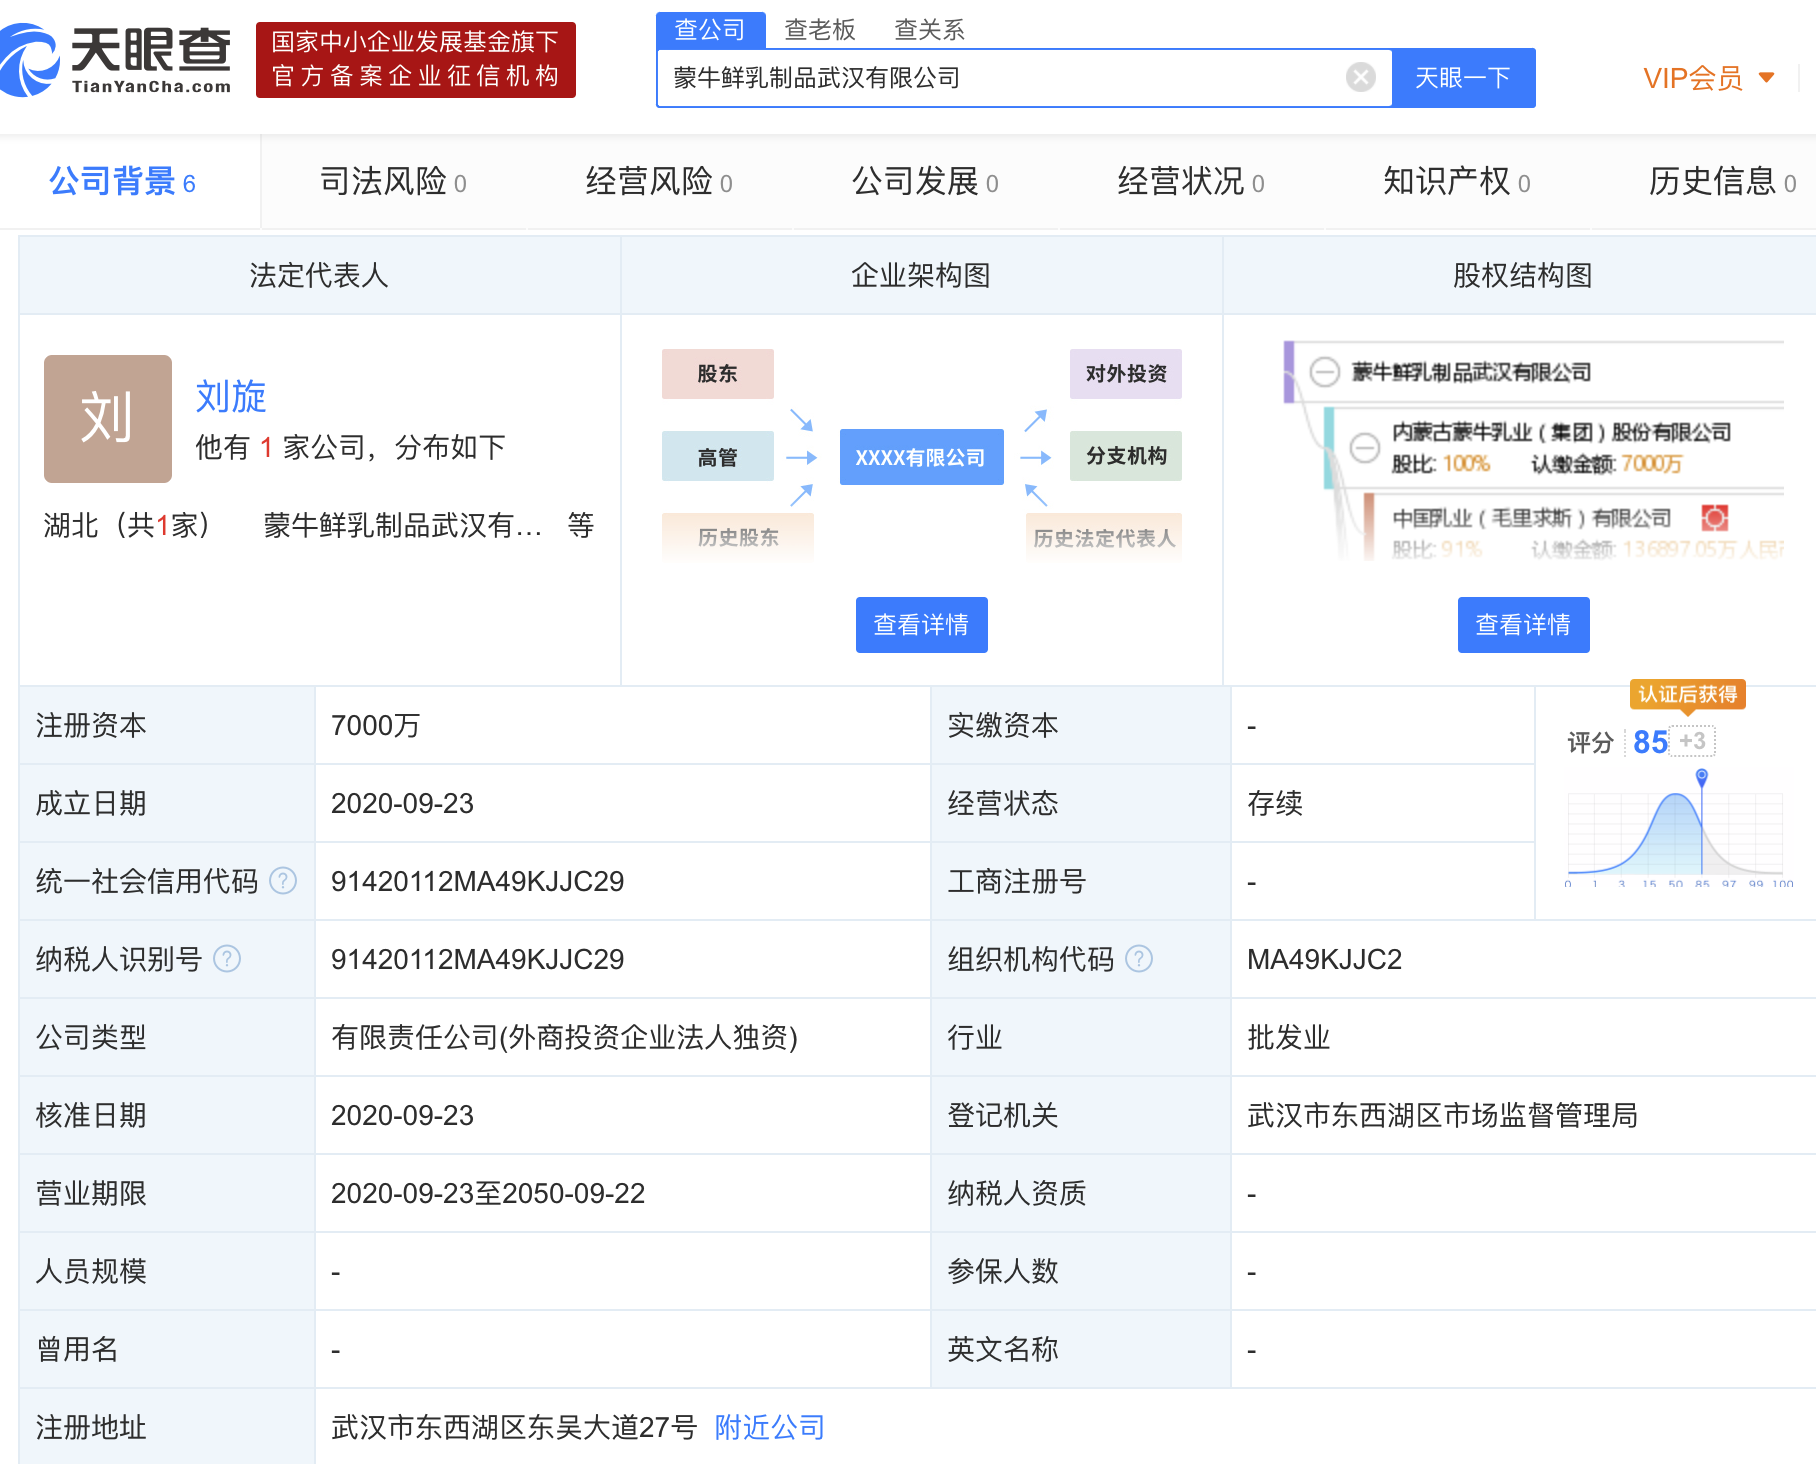Click the 对外投资 box in the structure chart

click(x=1126, y=374)
